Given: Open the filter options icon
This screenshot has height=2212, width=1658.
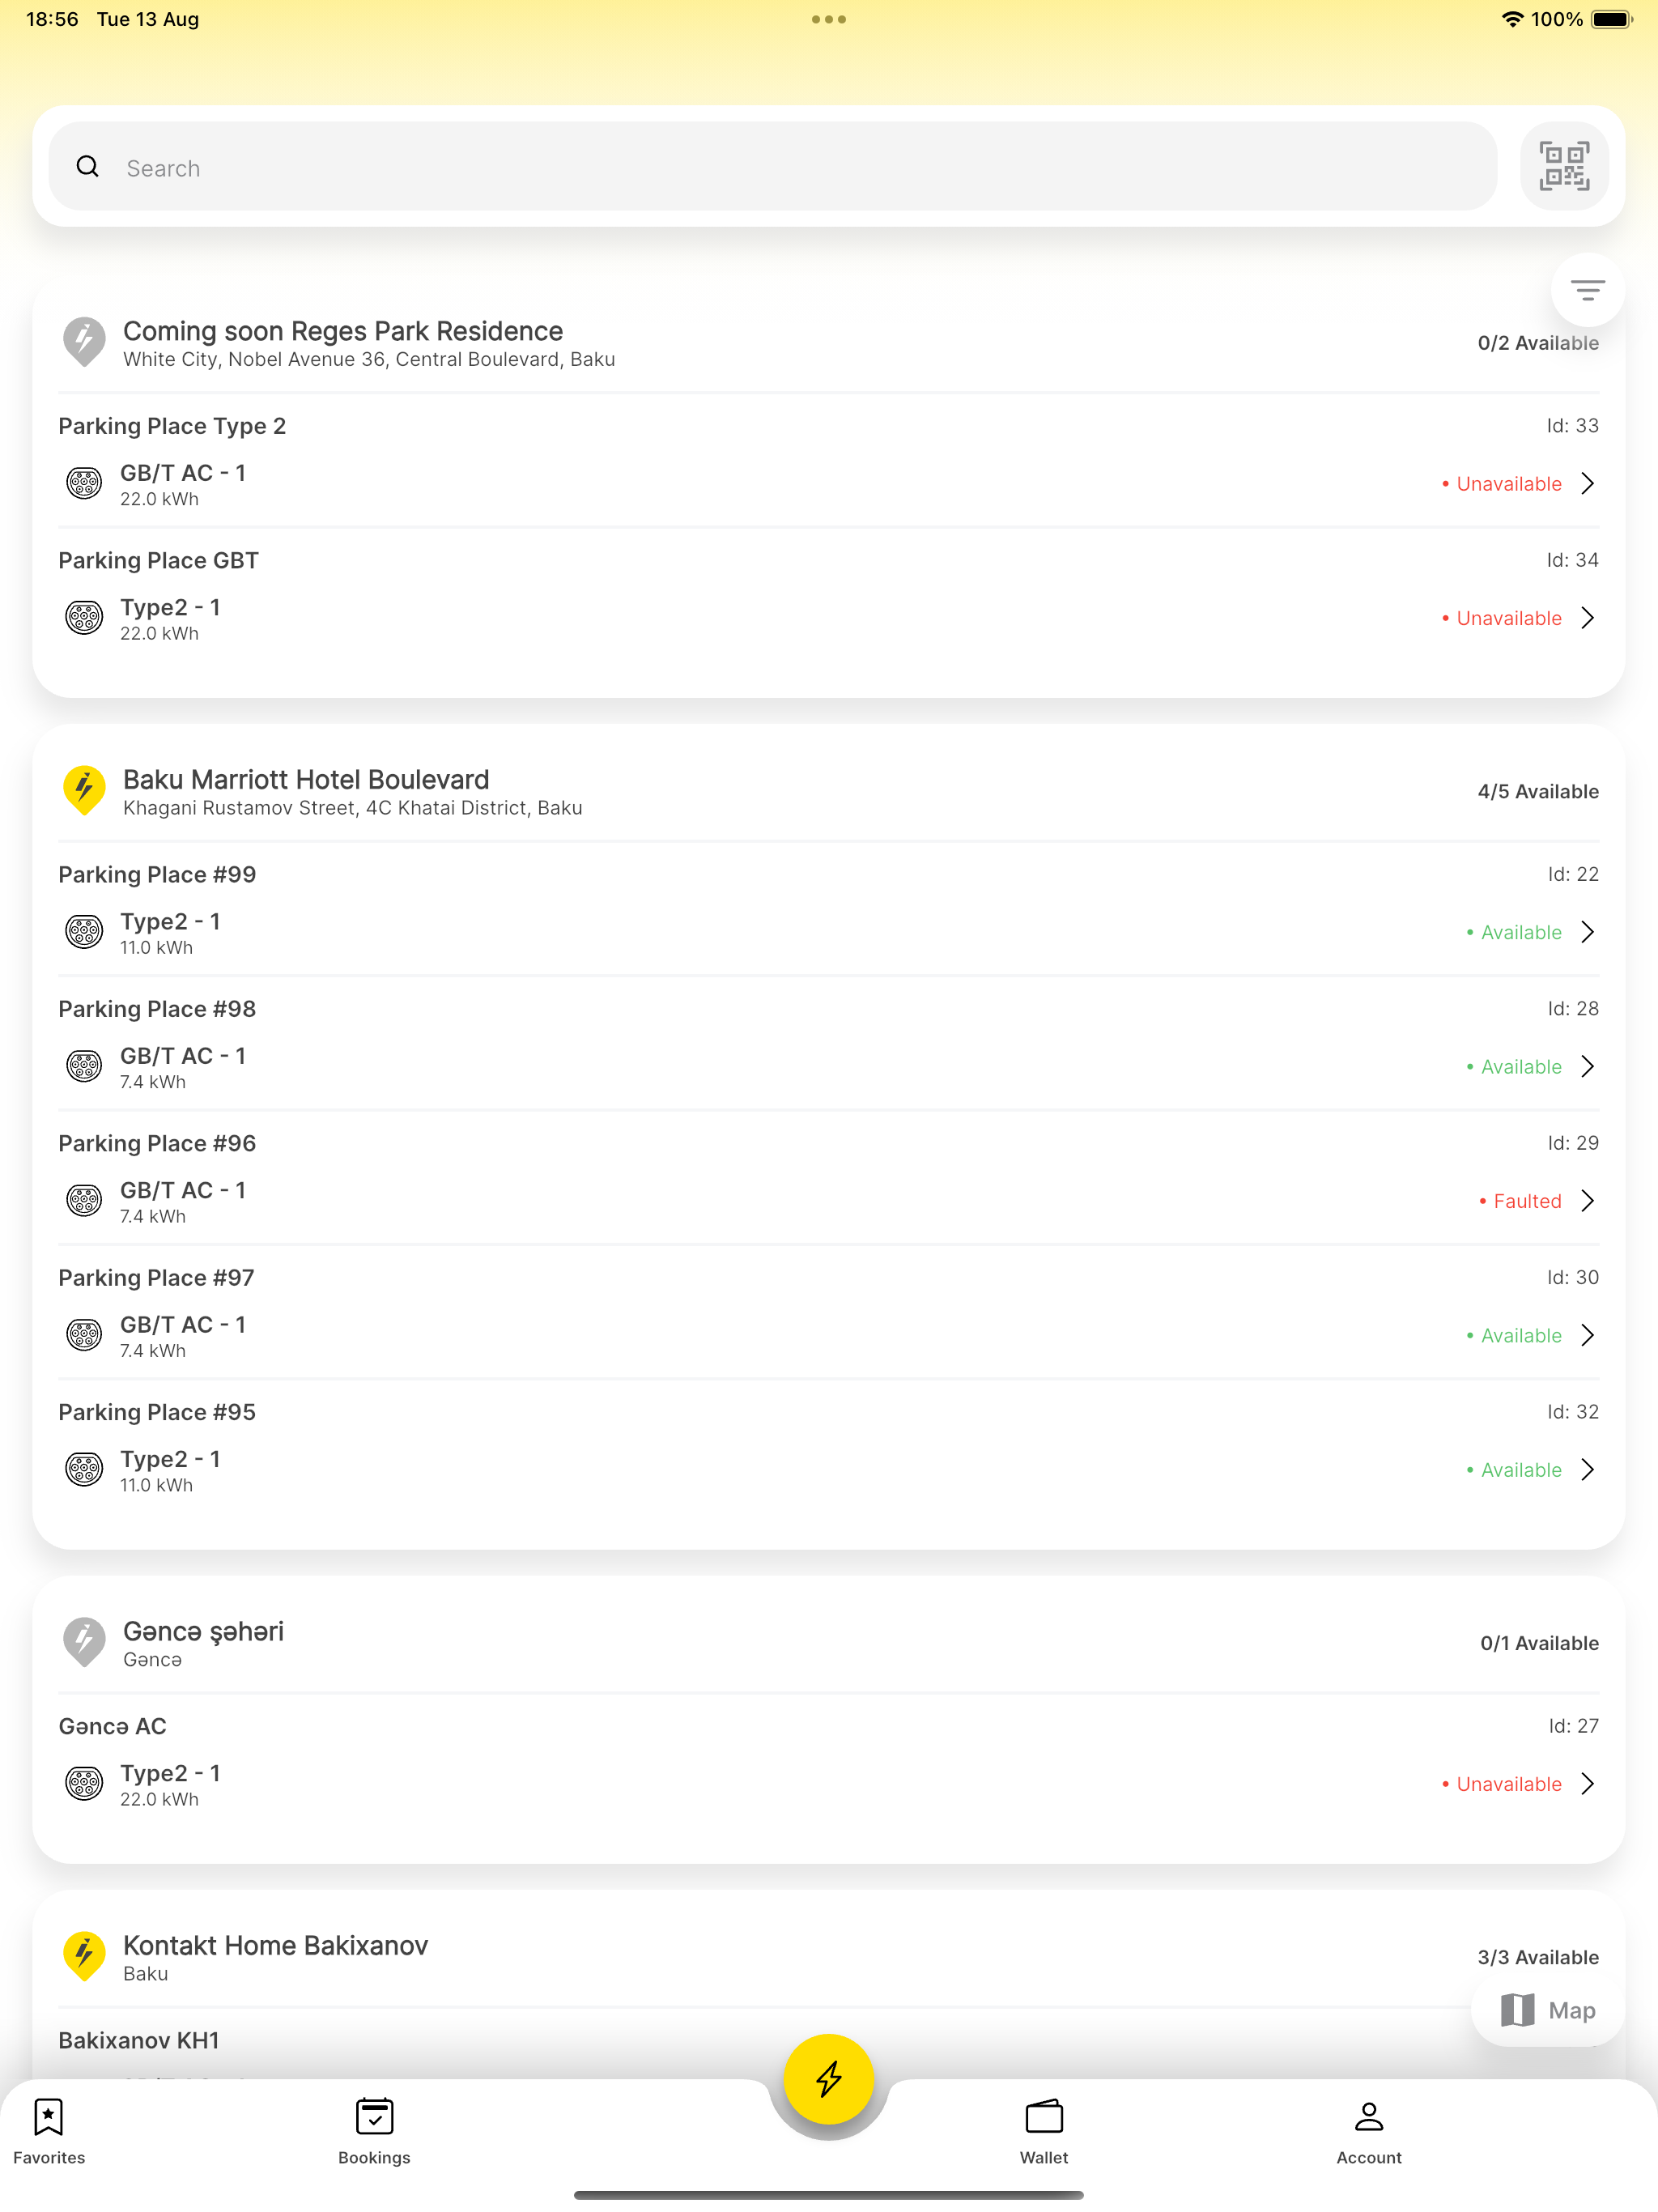Looking at the screenshot, I should [x=1587, y=290].
